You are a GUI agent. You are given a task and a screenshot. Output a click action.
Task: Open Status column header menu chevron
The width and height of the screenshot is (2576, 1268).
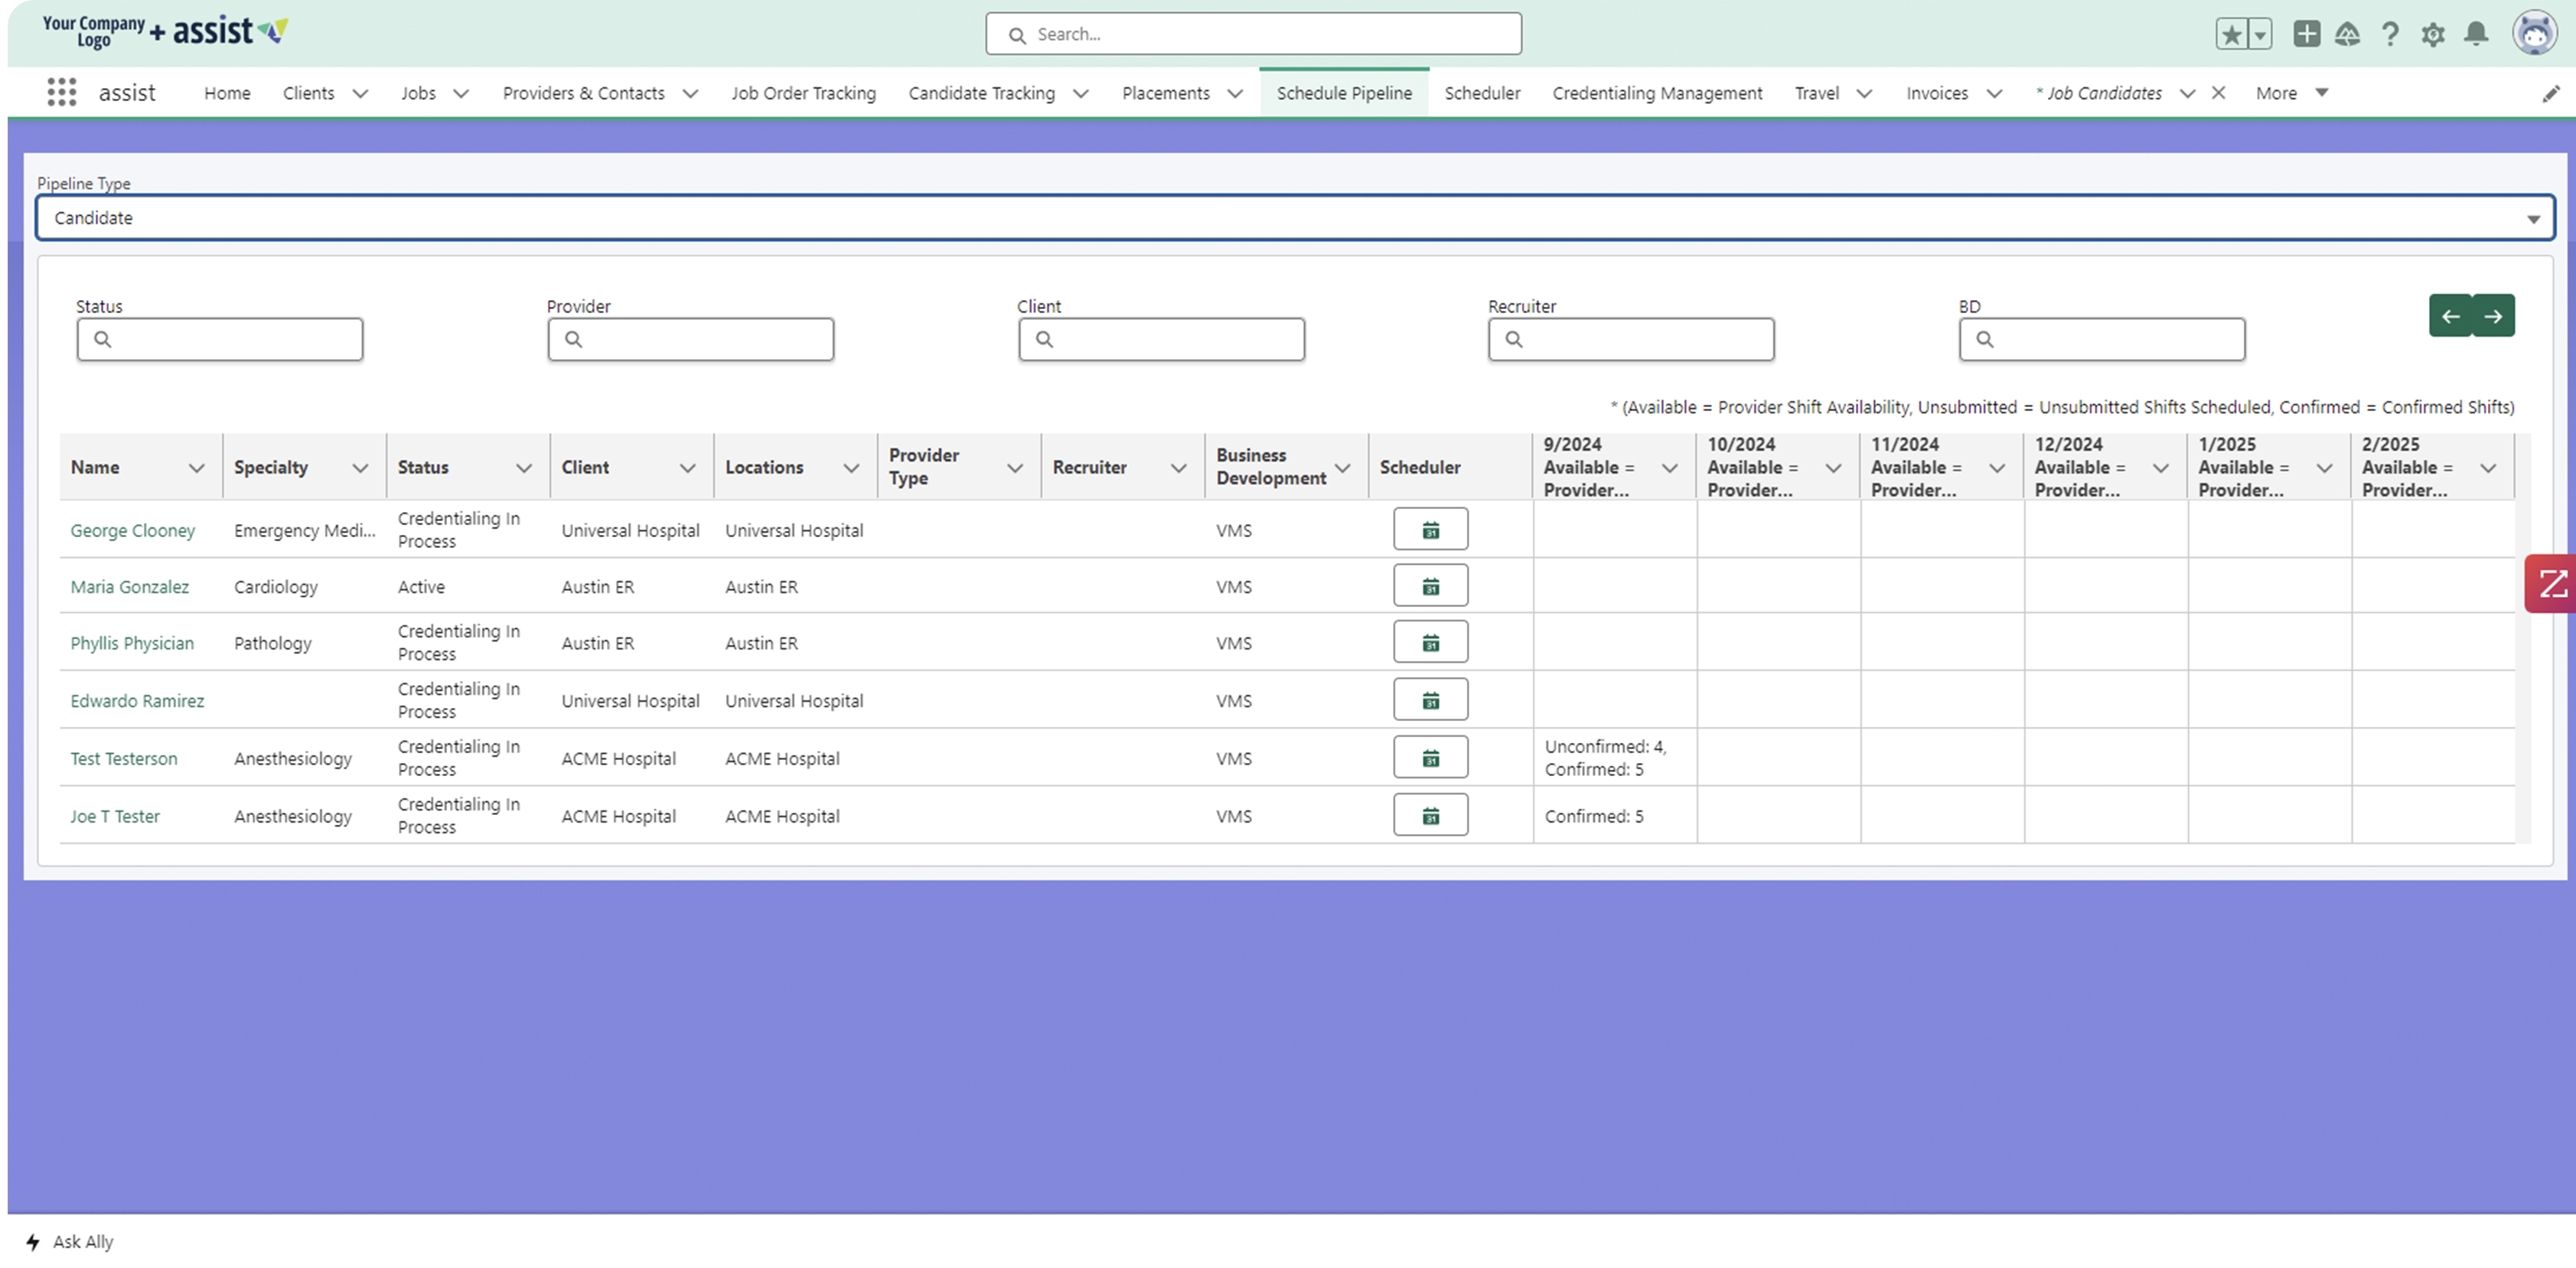pyautogui.click(x=524, y=468)
